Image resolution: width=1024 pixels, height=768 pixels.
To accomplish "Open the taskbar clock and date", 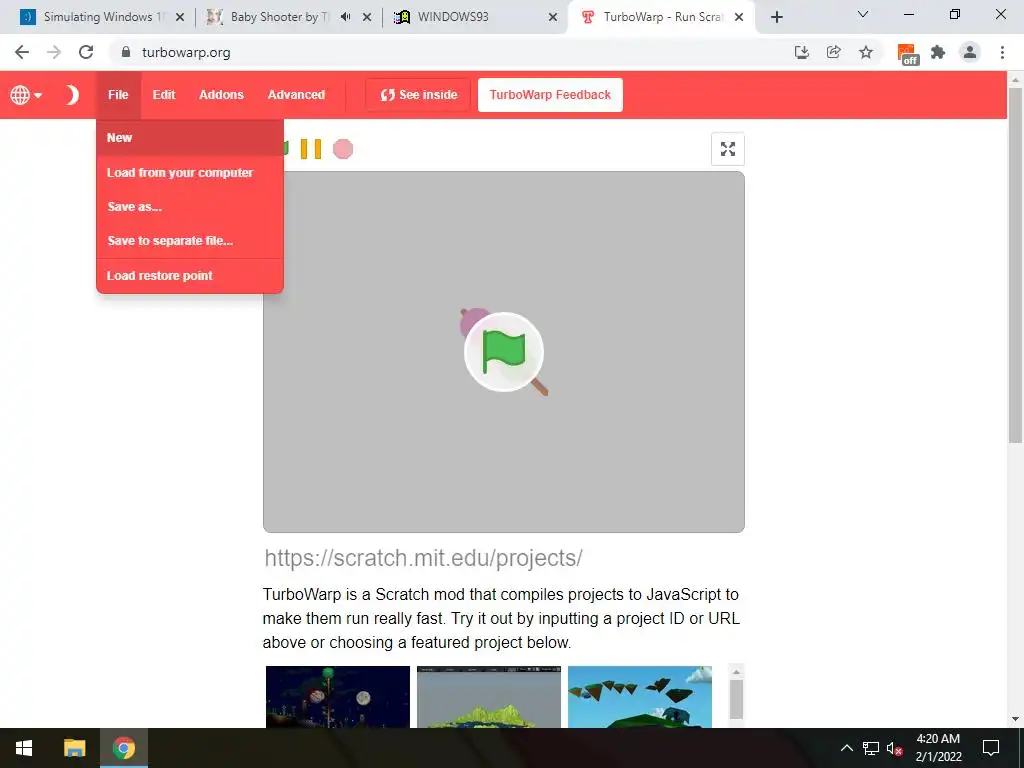I will [x=938, y=748].
